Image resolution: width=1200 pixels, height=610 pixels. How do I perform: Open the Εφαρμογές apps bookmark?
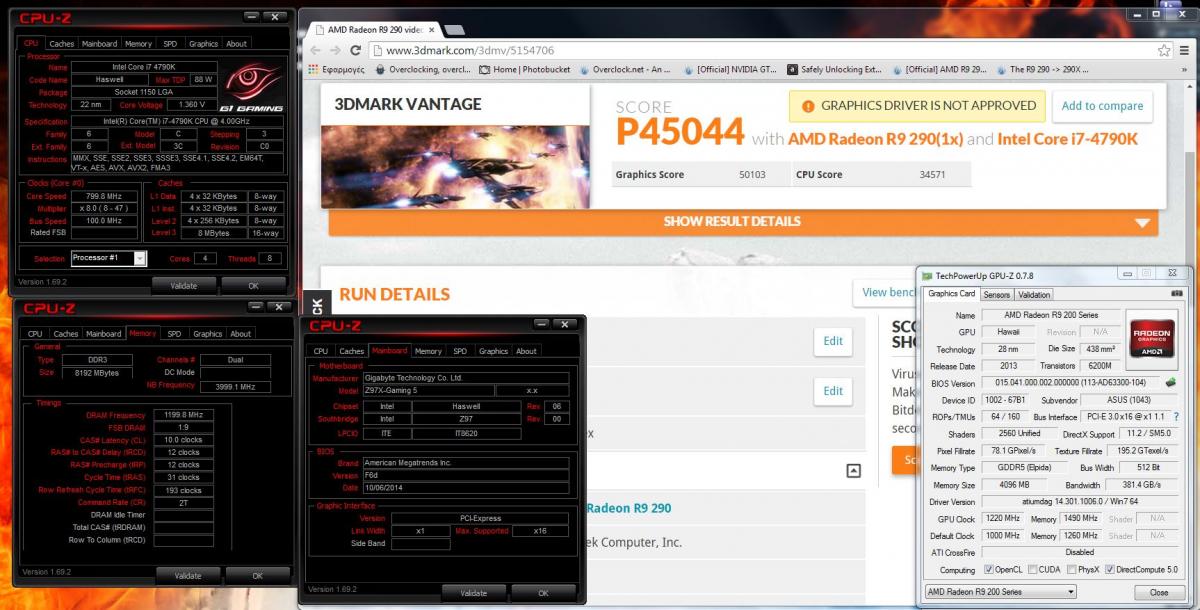click(x=335, y=70)
